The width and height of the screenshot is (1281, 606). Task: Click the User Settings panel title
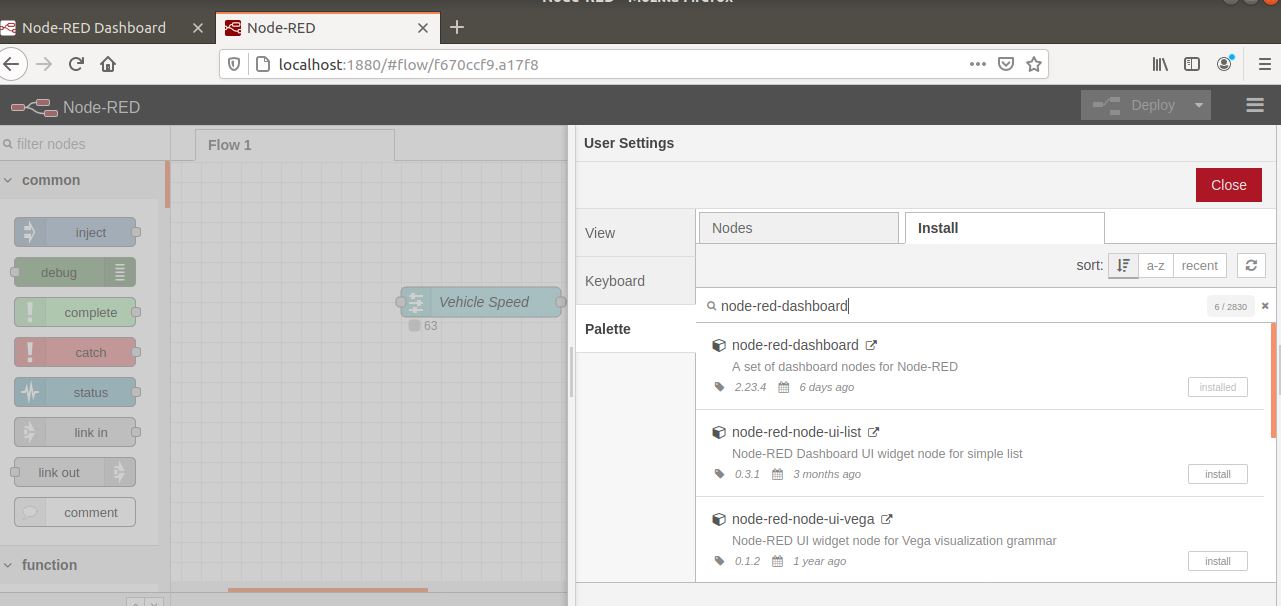[629, 143]
